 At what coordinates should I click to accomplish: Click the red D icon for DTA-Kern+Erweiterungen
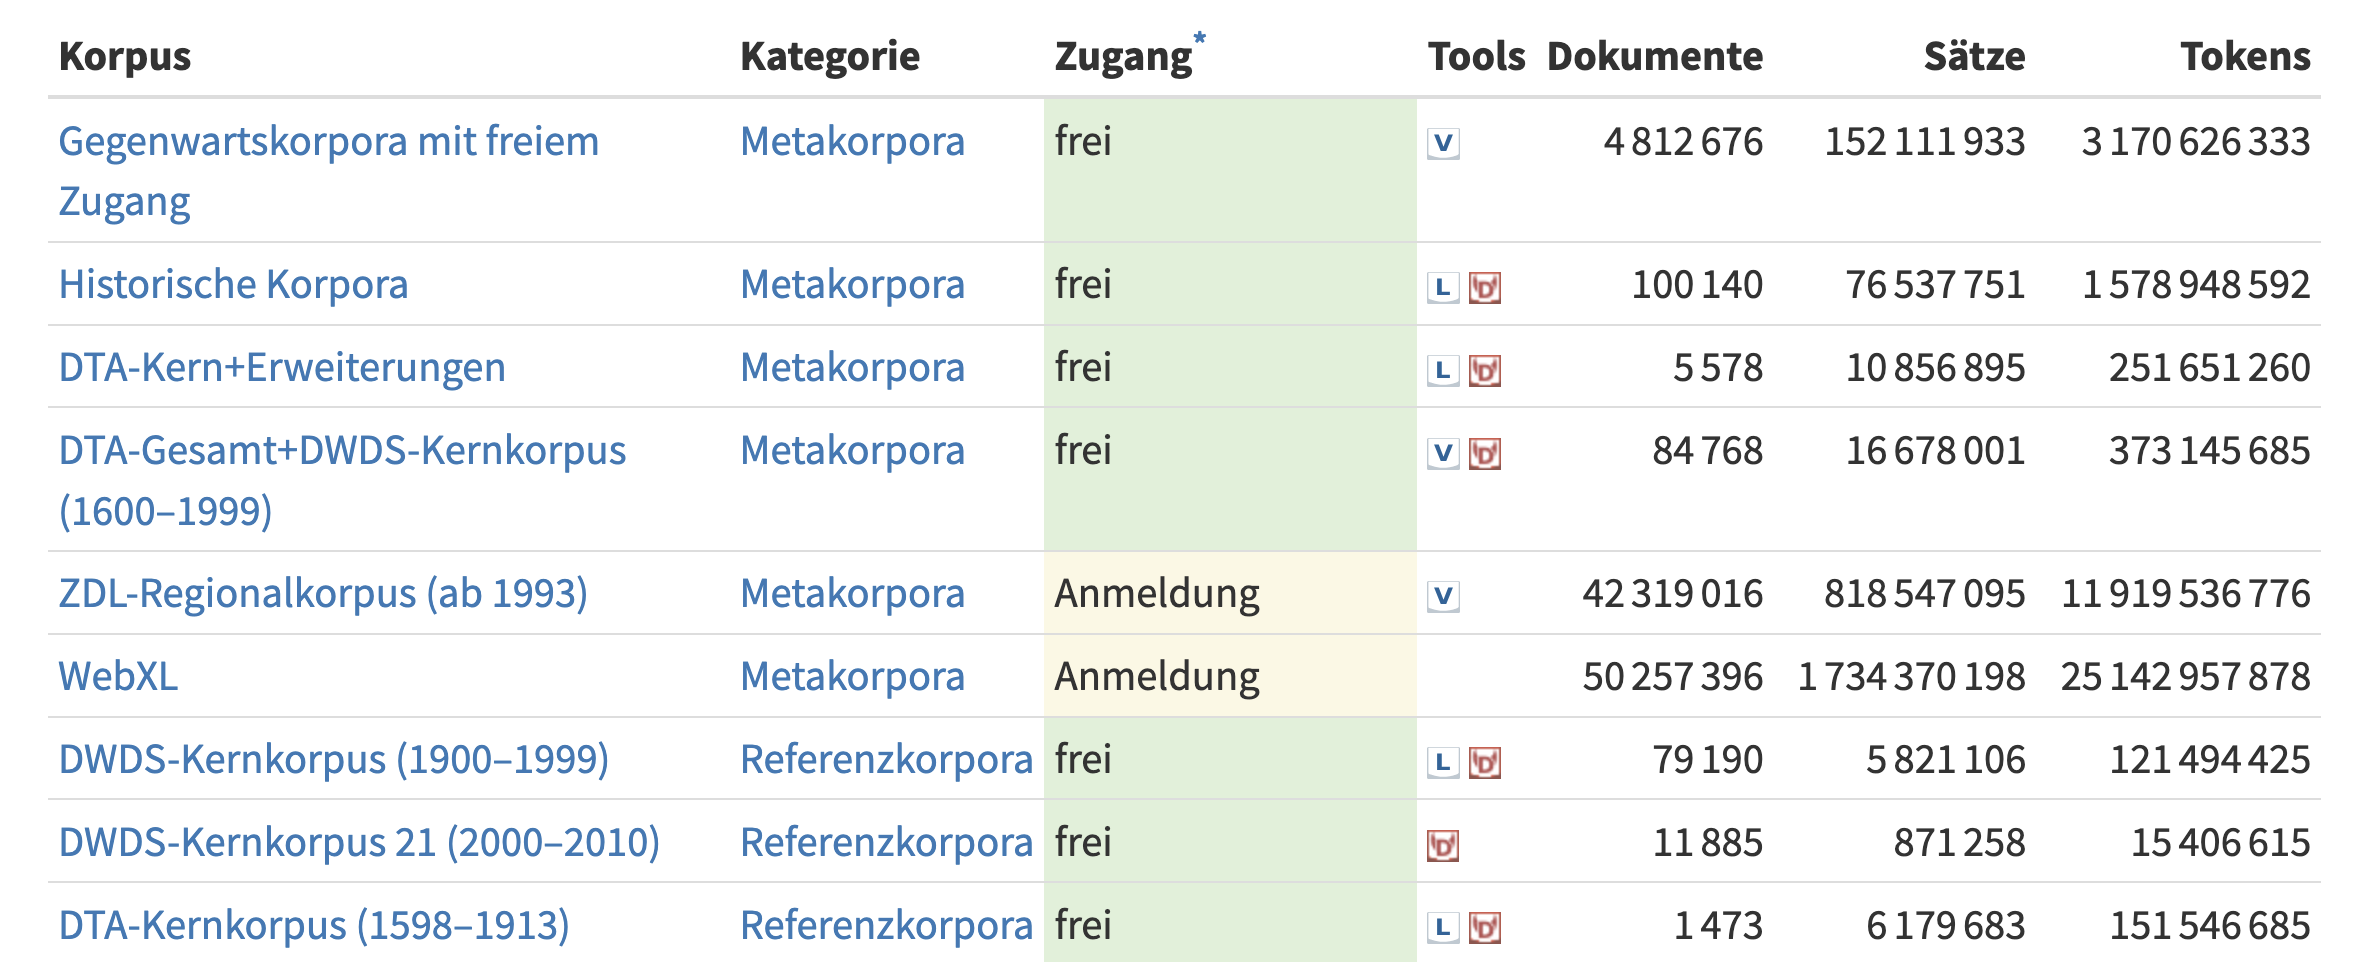pyautogui.click(x=1485, y=371)
